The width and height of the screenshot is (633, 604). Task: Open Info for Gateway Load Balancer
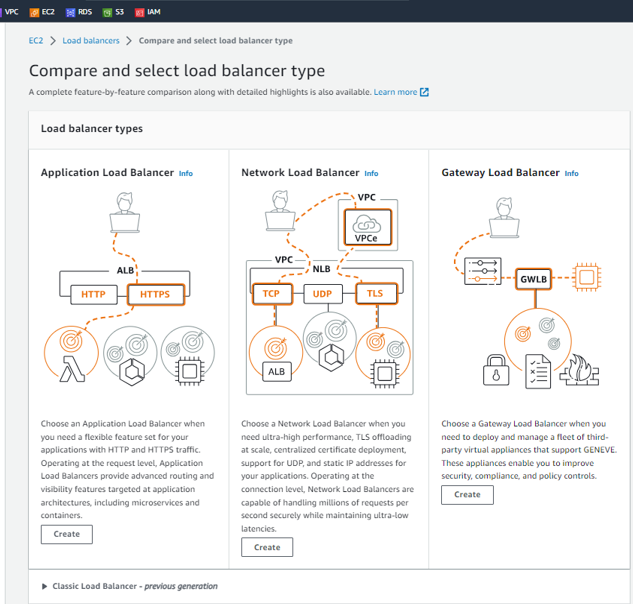(x=571, y=174)
